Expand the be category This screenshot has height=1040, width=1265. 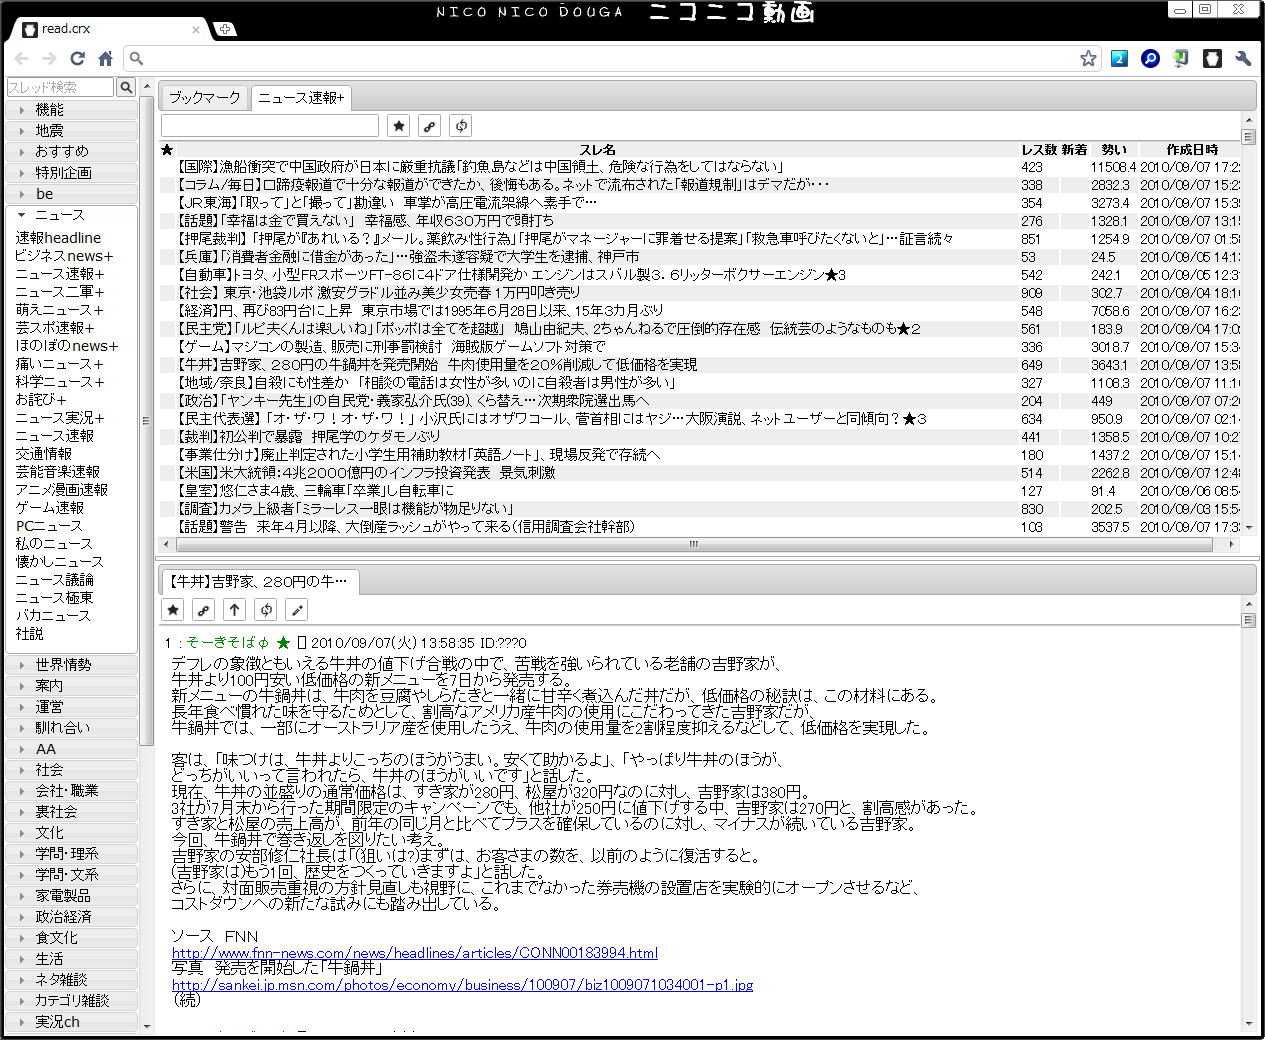(71, 194)
